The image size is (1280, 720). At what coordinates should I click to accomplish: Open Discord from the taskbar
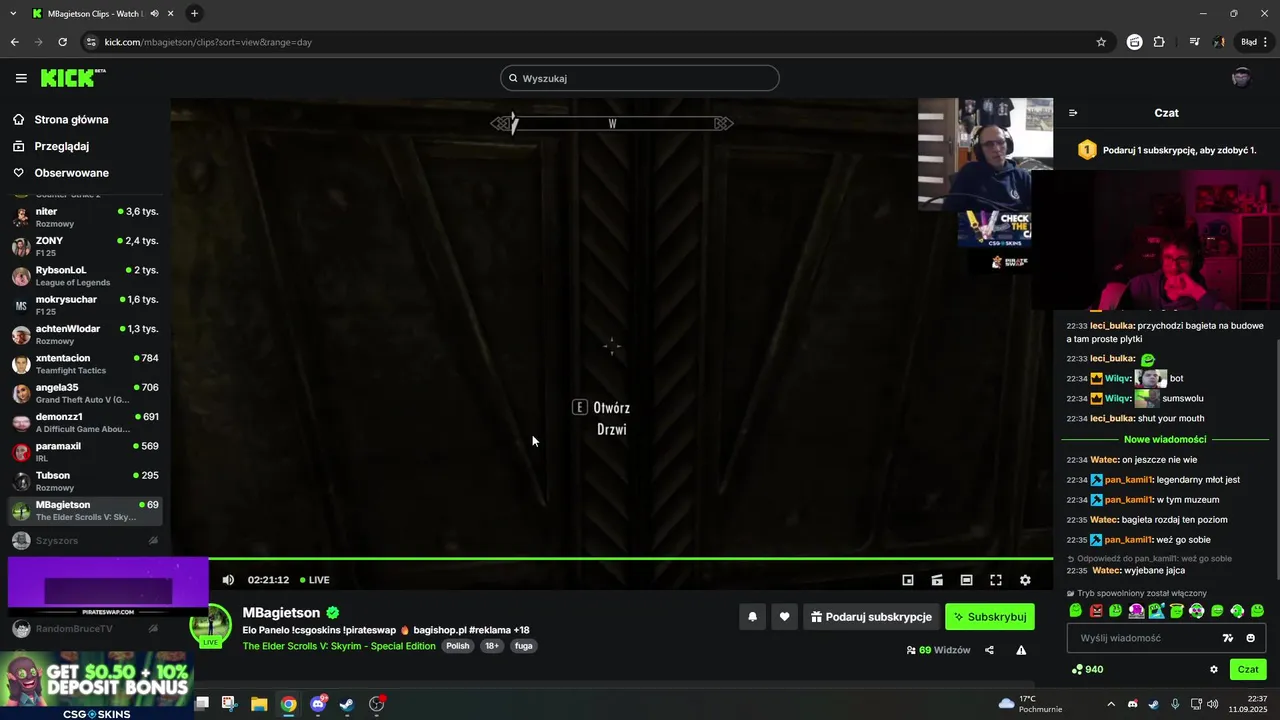tap(319, 704)
